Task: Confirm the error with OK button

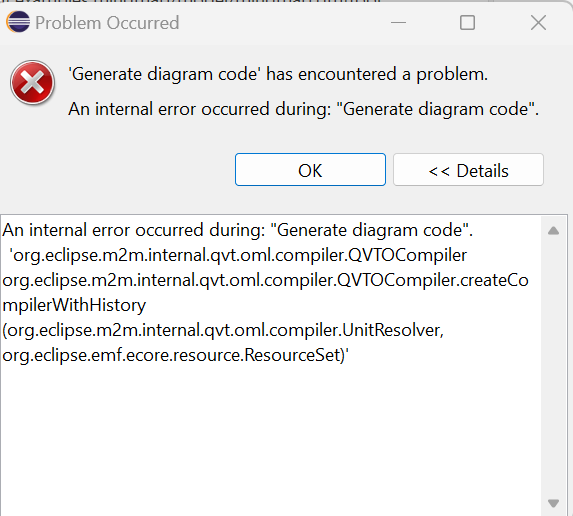Action: coord(310,170)
